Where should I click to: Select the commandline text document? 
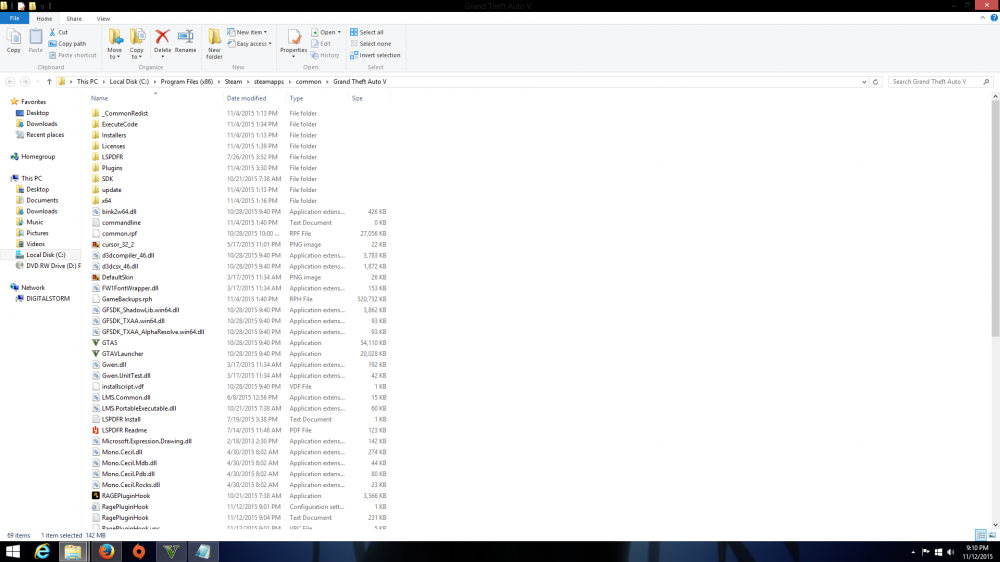click(121, 223)
